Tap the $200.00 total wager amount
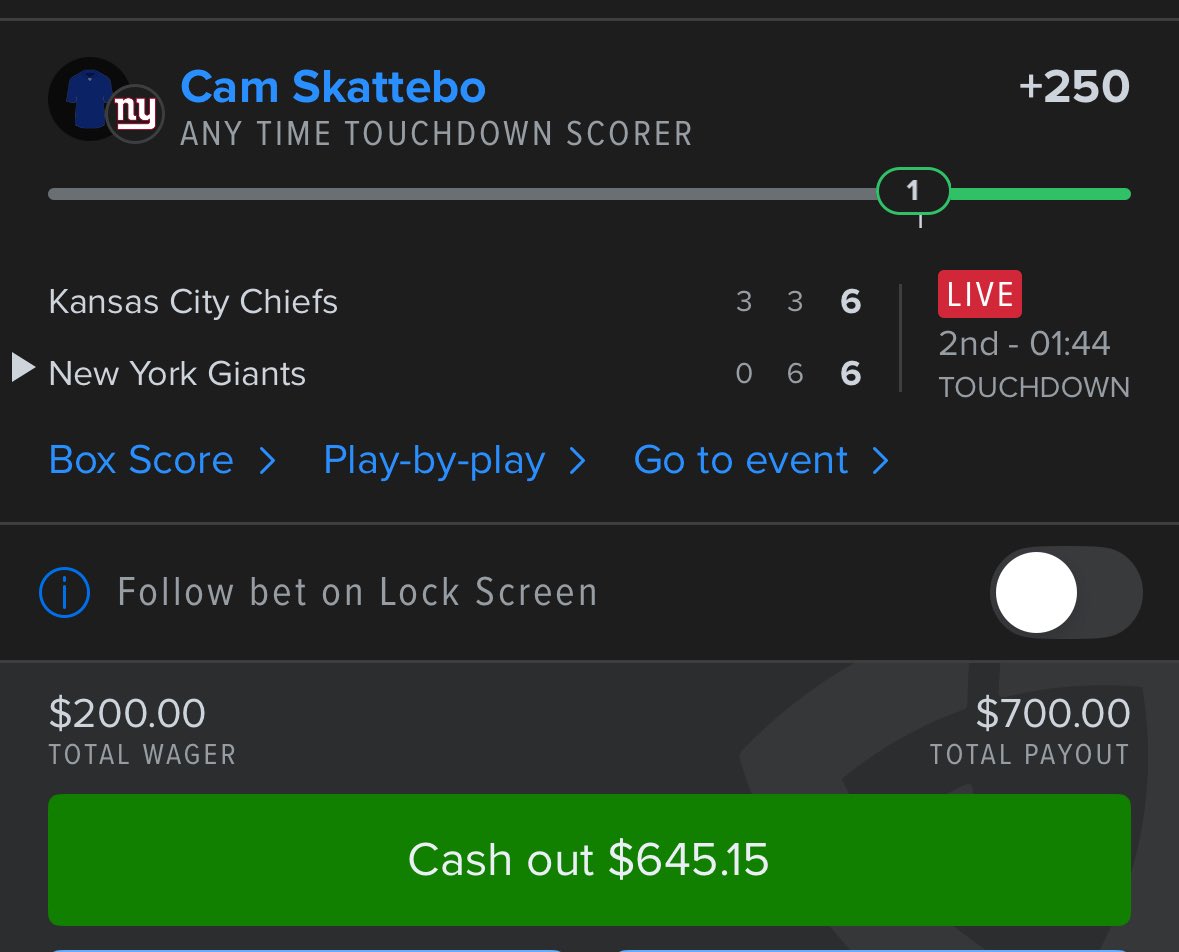1179x952 pixels. pos(127,714)
